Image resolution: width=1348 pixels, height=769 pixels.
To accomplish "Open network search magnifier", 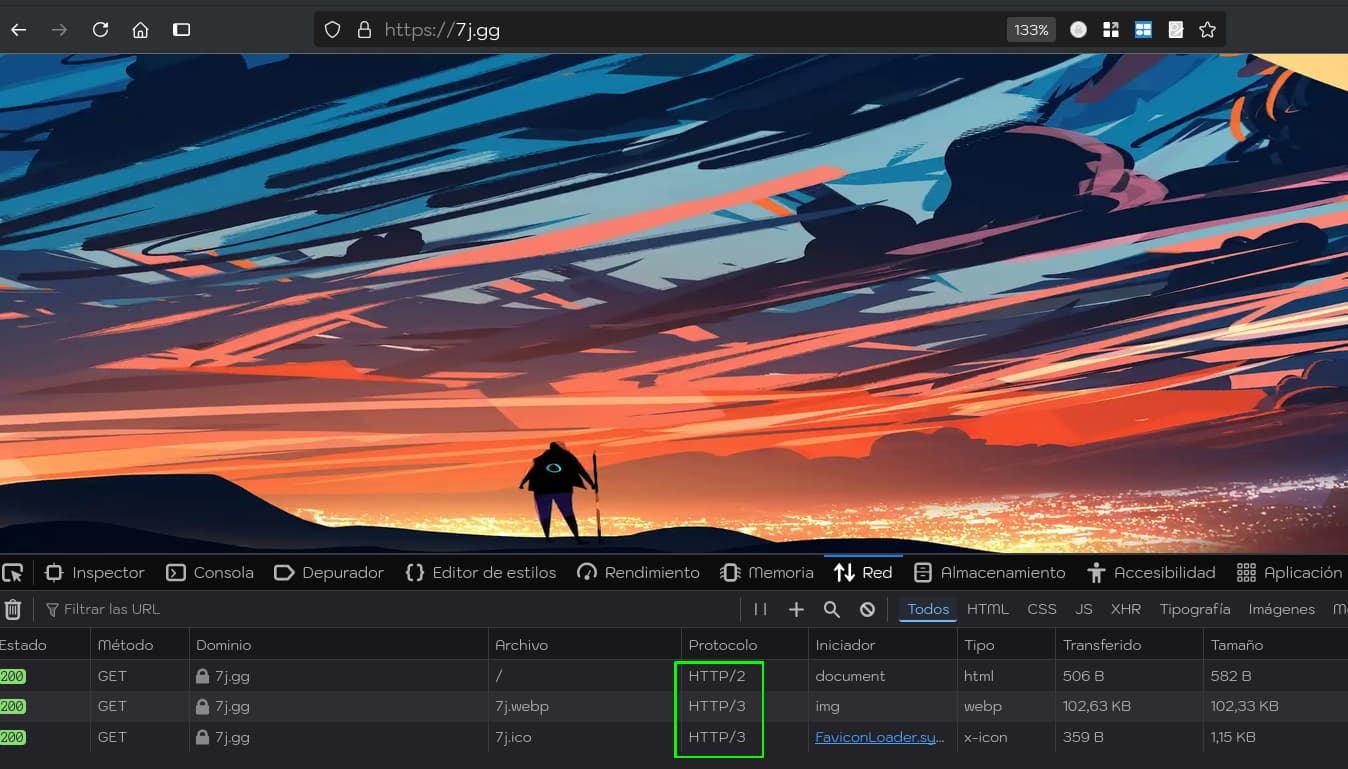I will [831, 609].
